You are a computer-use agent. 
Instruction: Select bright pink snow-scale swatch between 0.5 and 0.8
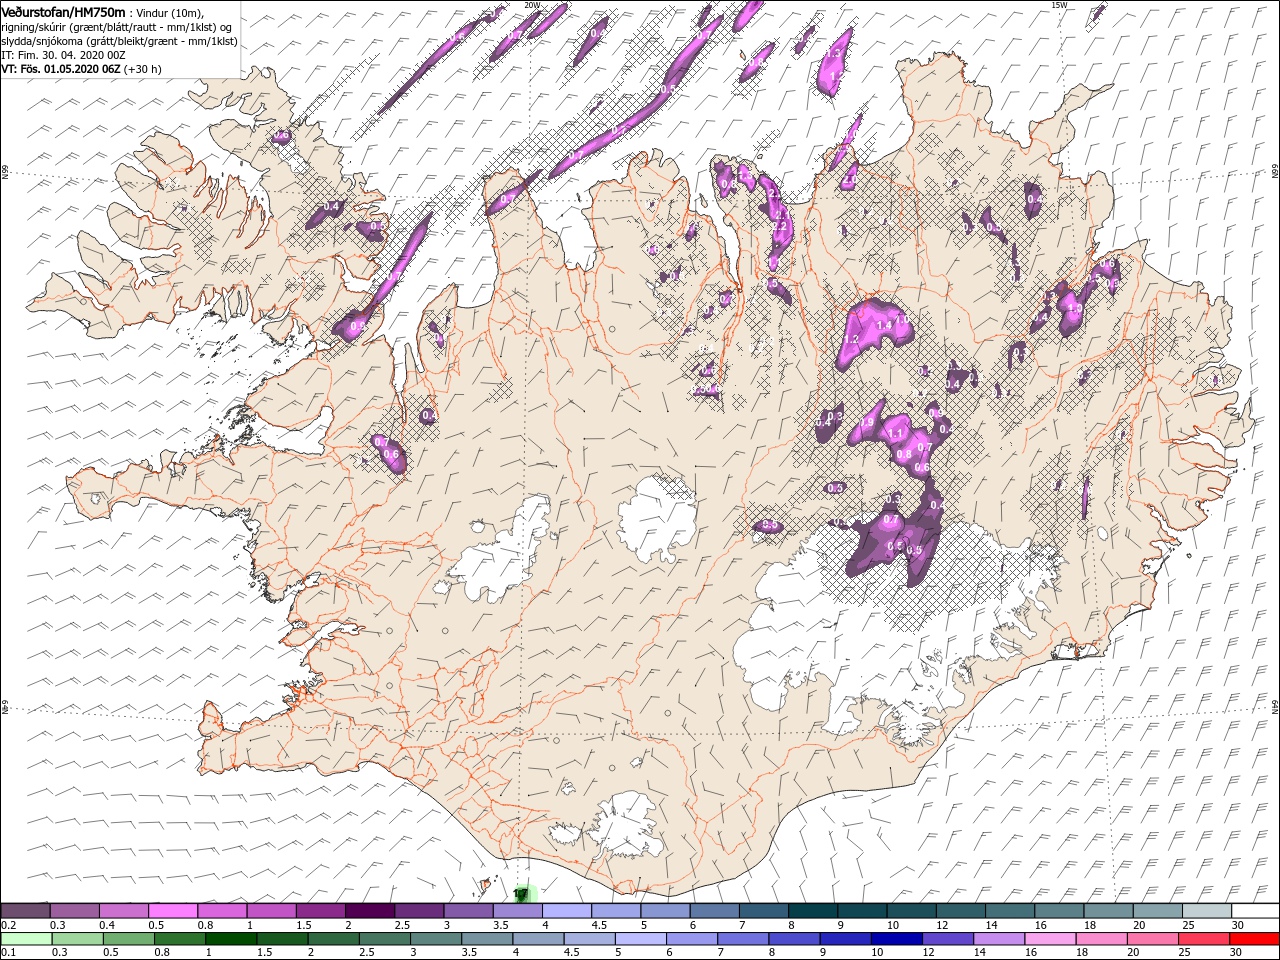pos(172,911)
